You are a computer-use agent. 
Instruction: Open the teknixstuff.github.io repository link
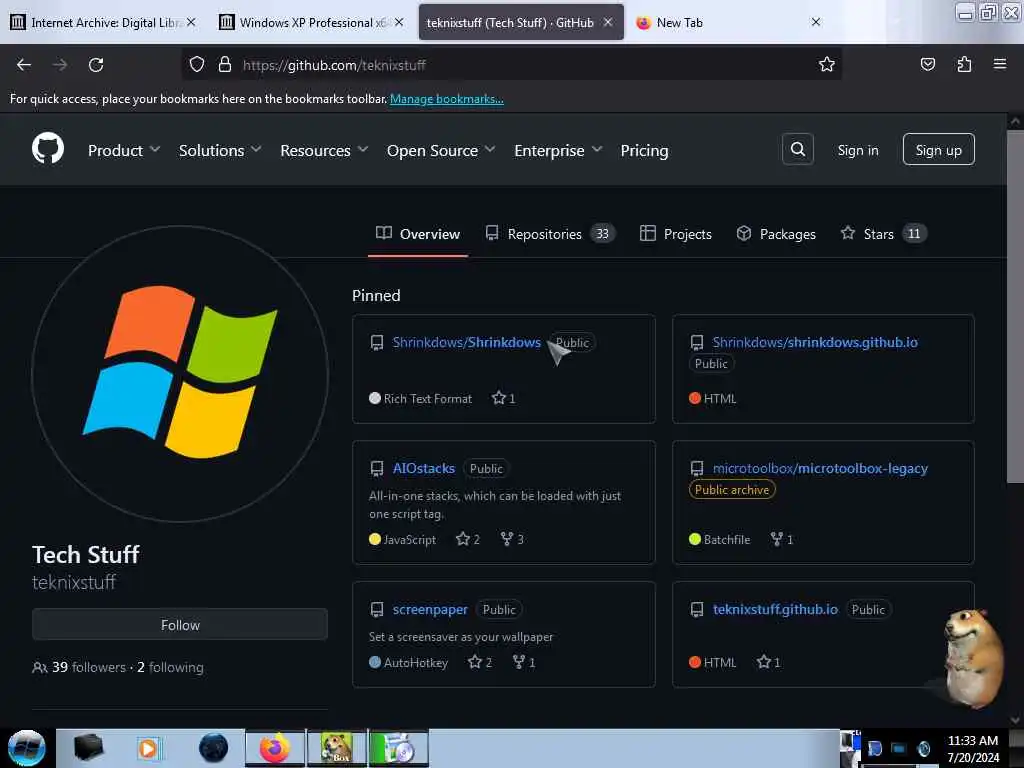(x=775, y=609)
